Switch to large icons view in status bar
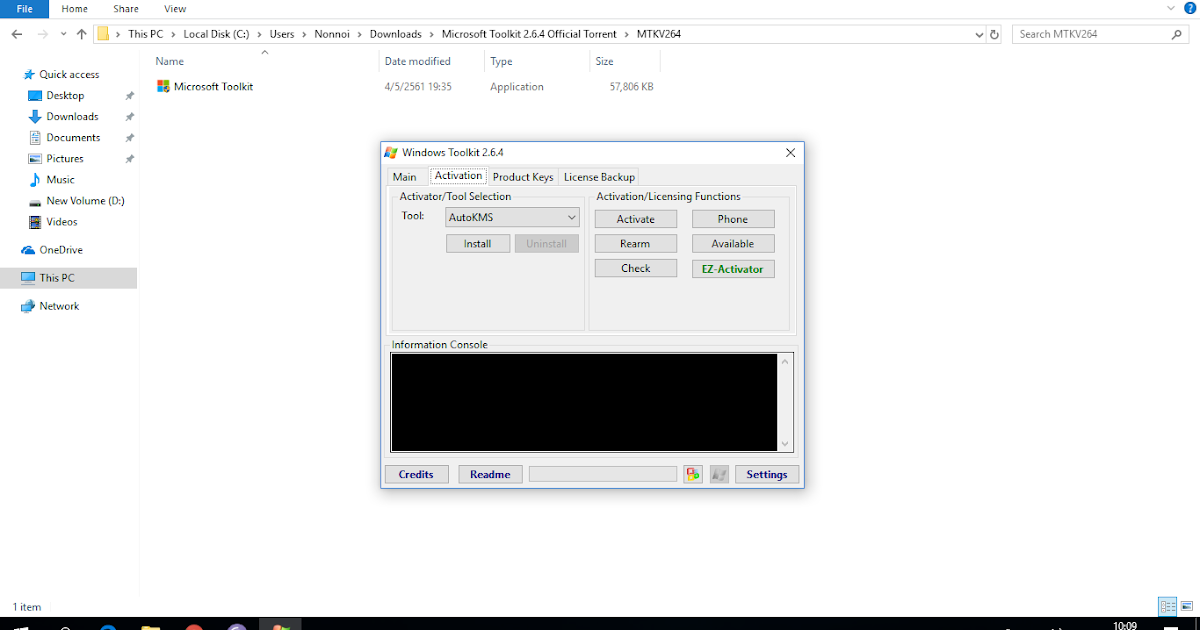 pos(1186,606)
